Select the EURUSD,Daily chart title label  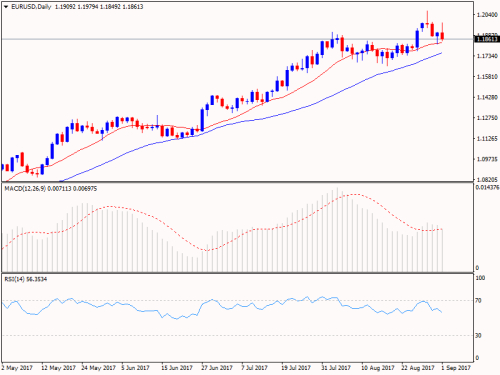click(x=31, y=7)
